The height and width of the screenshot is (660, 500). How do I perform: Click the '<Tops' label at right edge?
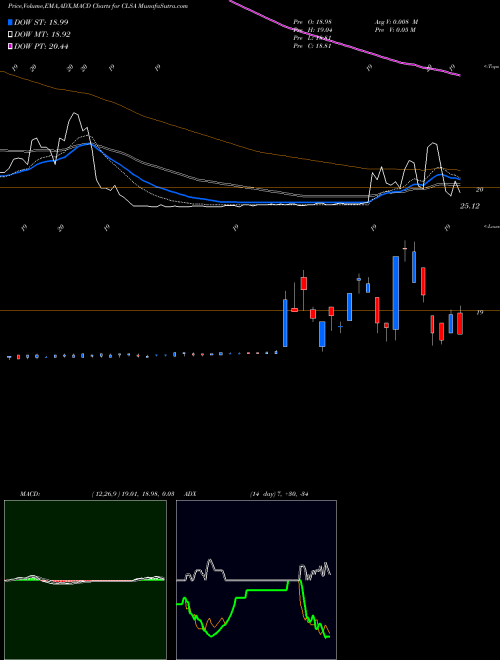coord(492,67)
